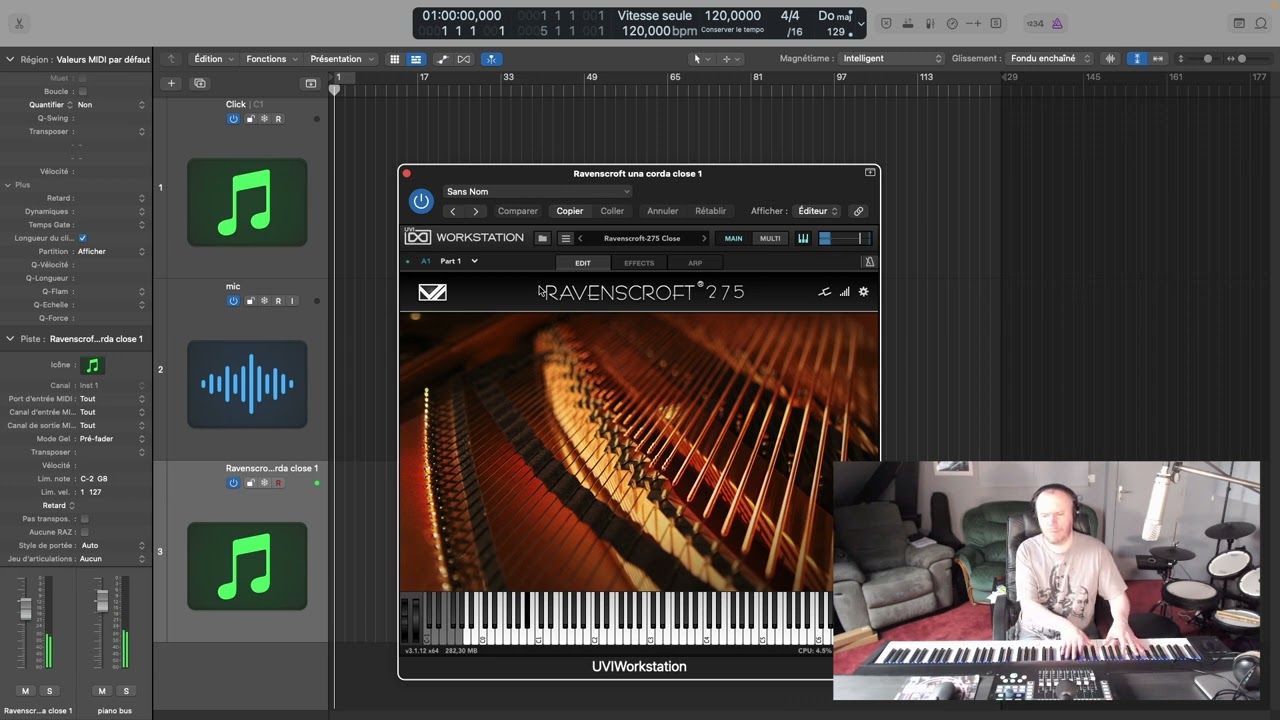Collapse the Piste inspector disclosure triangle
The image size is (1280, 720).
(10, 339)
